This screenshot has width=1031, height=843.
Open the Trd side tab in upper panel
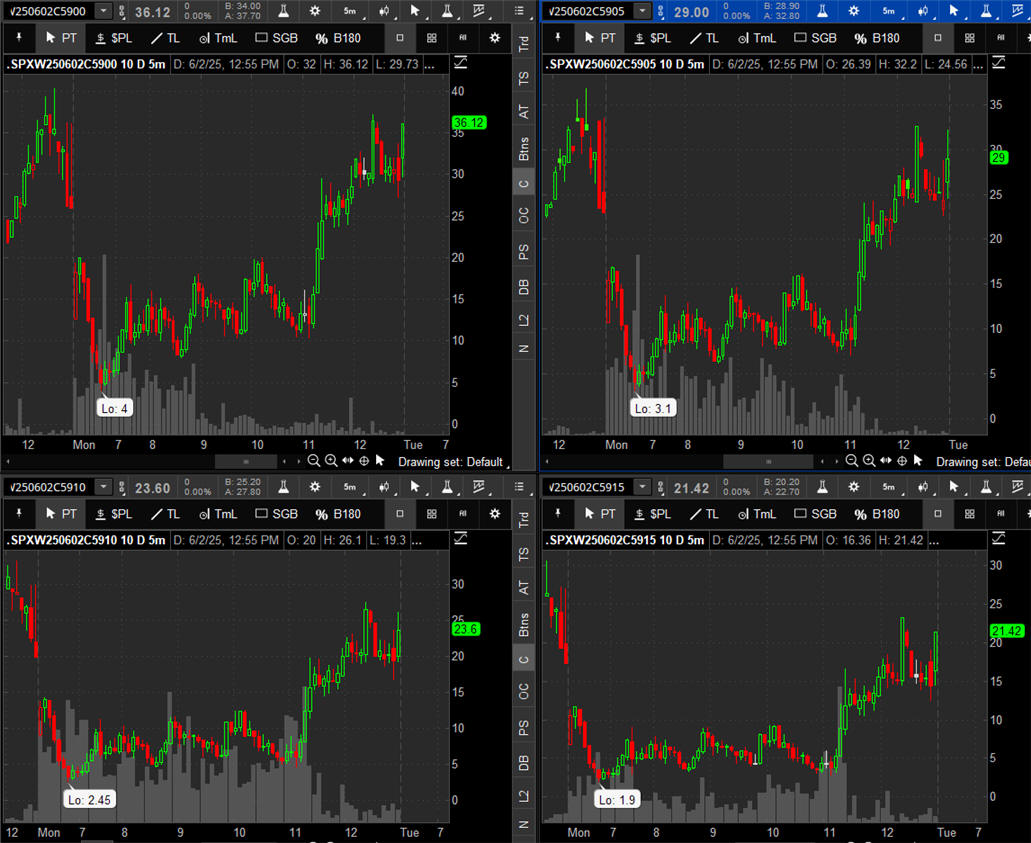[x=523, y=44]
